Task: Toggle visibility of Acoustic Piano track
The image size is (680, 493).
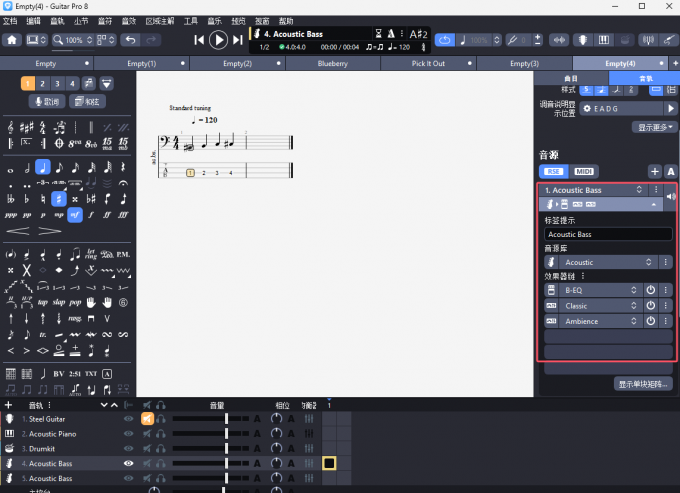Action: pyautogui.click(x=128, y=434)
